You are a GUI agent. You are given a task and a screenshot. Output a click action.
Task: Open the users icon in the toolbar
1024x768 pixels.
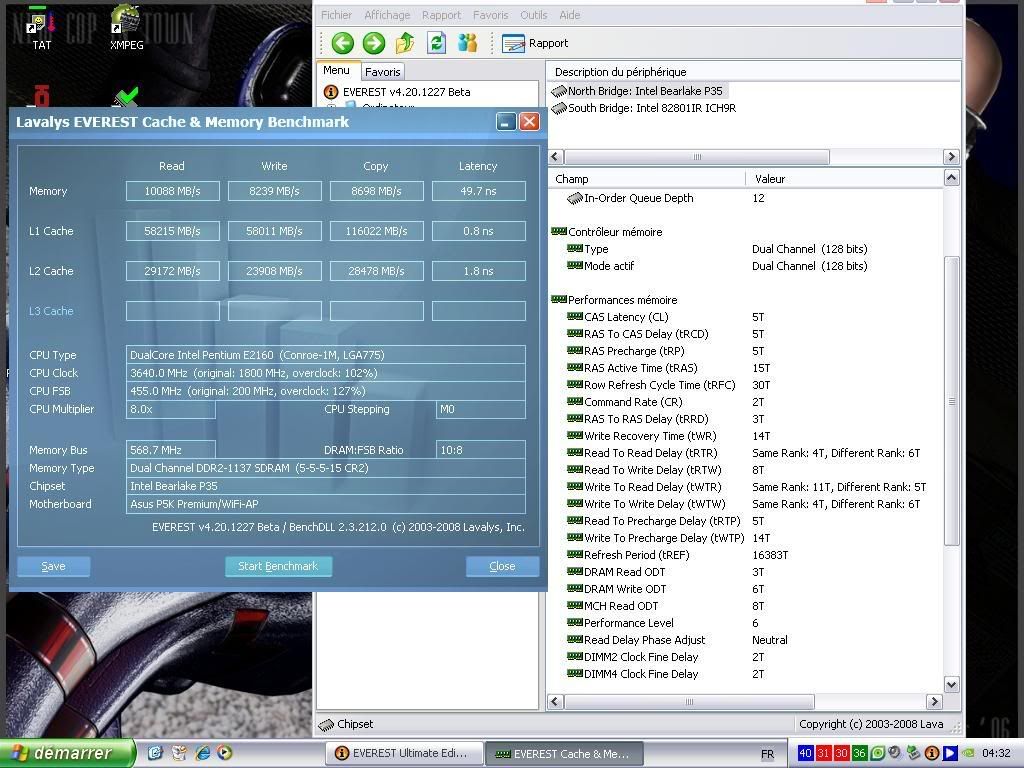pyautogui.click(x=467, y=43)
